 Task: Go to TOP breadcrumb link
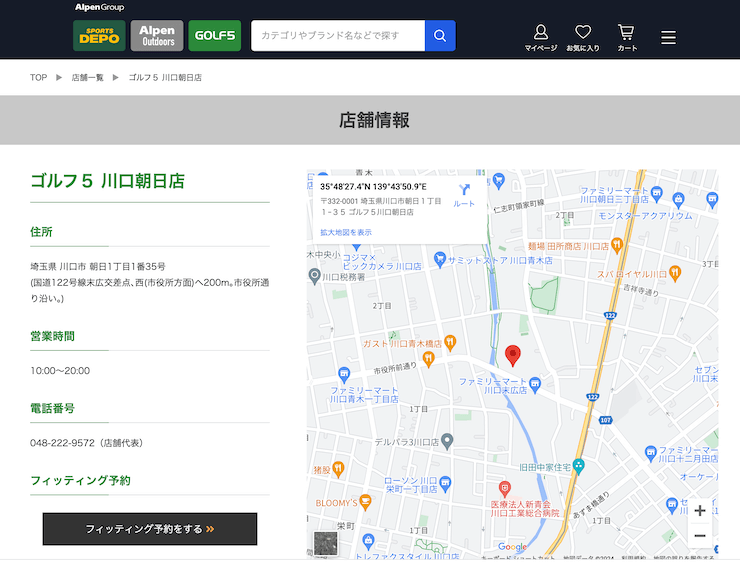39,77
